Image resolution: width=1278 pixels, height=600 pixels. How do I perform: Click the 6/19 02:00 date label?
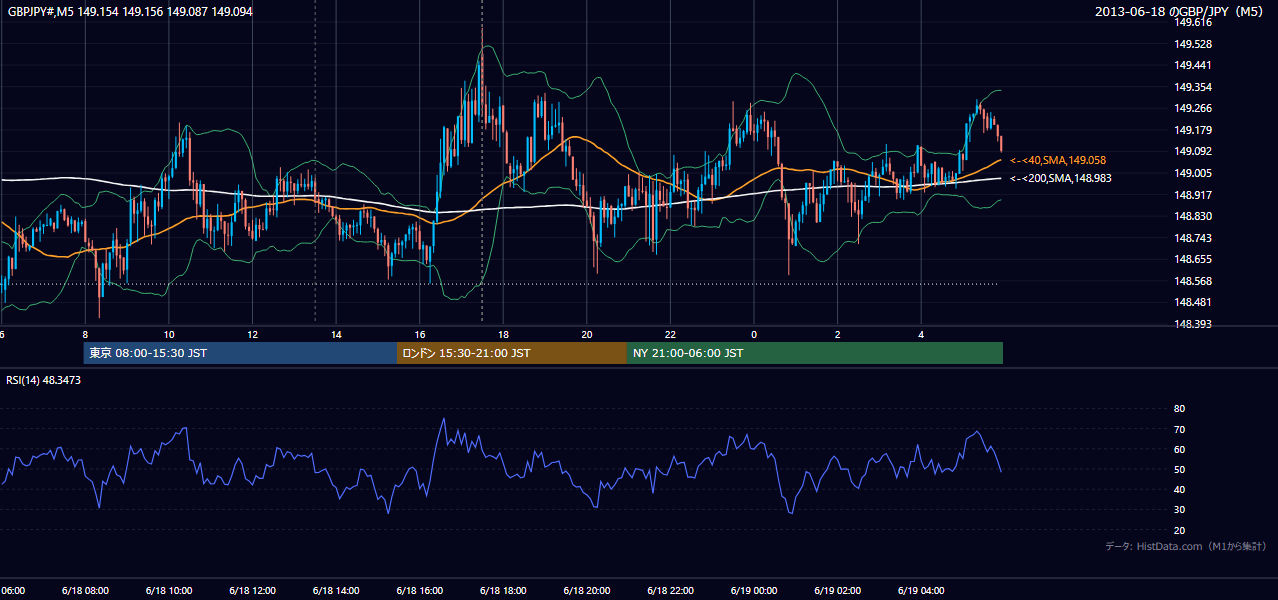837,591
